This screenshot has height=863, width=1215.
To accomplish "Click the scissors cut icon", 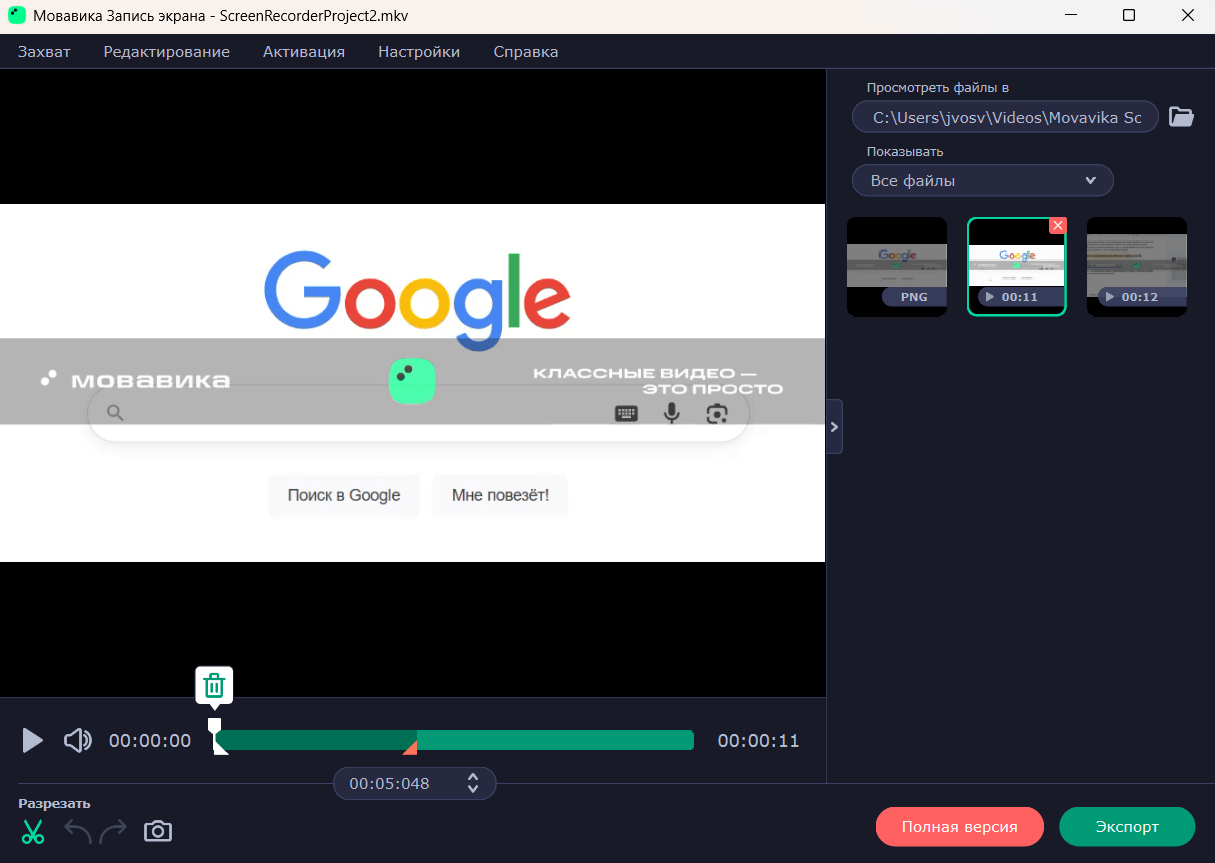I will (x=33, y=831).
